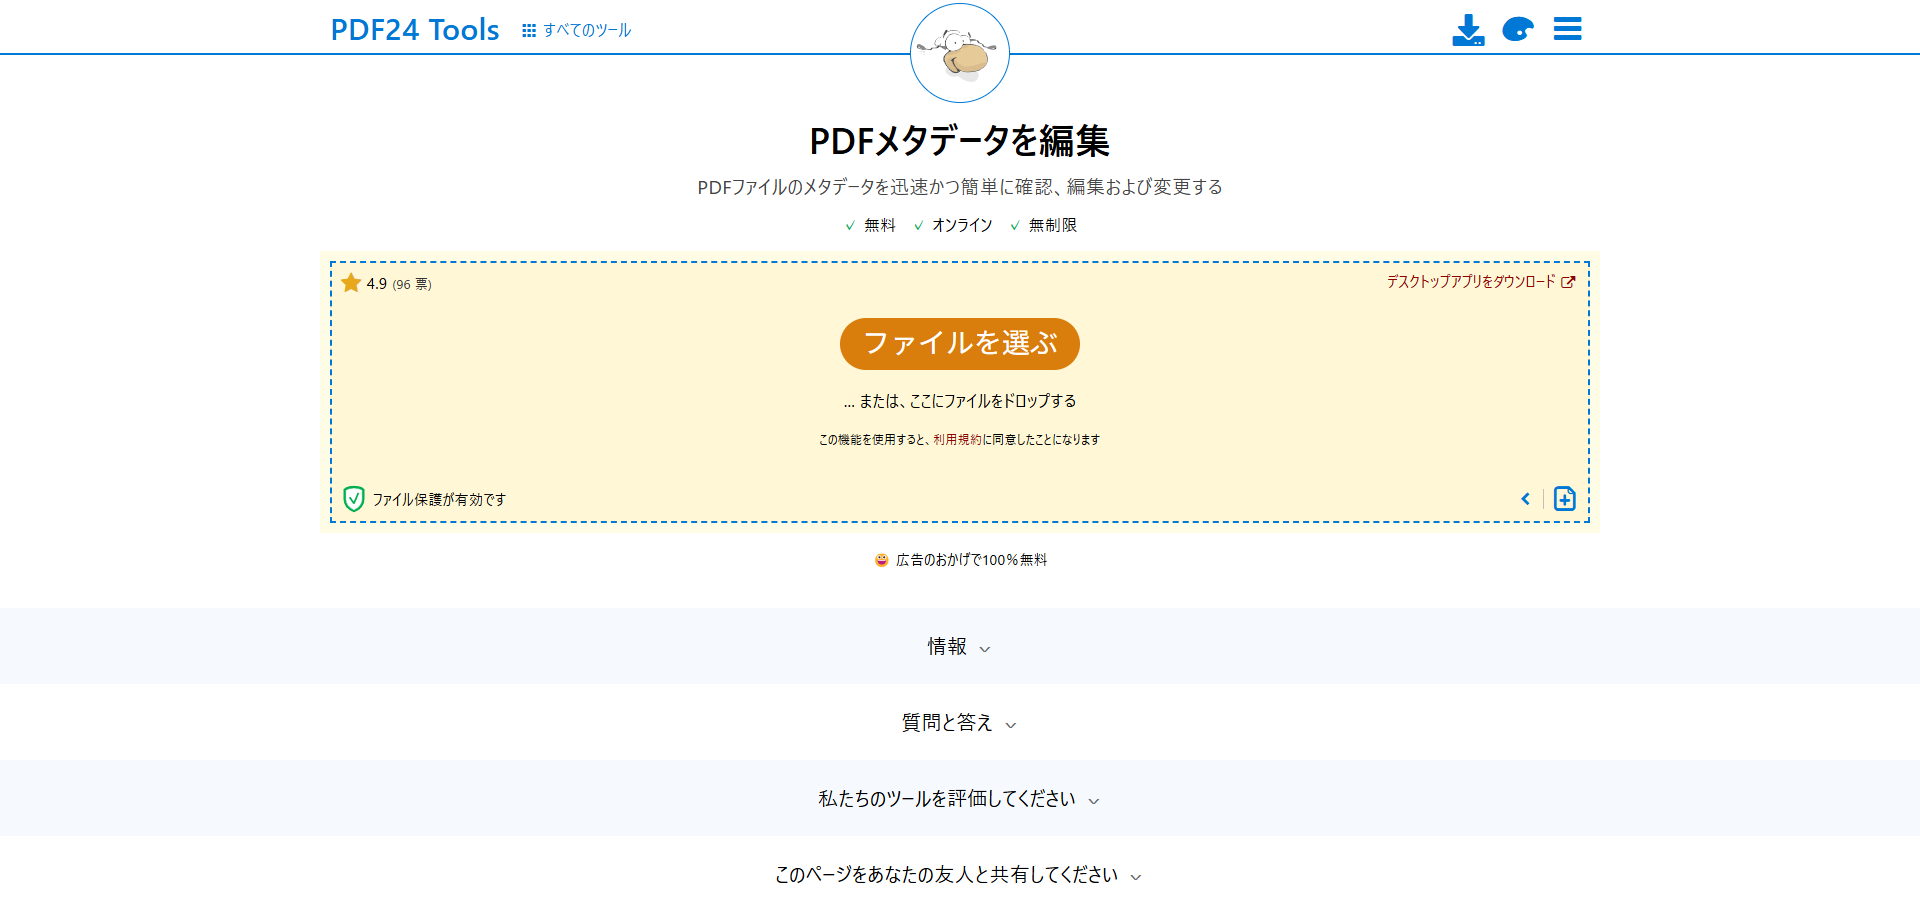Click the PDF24 sheep mascot logo
Screen dimensions: 1920x911
(959, 53)
